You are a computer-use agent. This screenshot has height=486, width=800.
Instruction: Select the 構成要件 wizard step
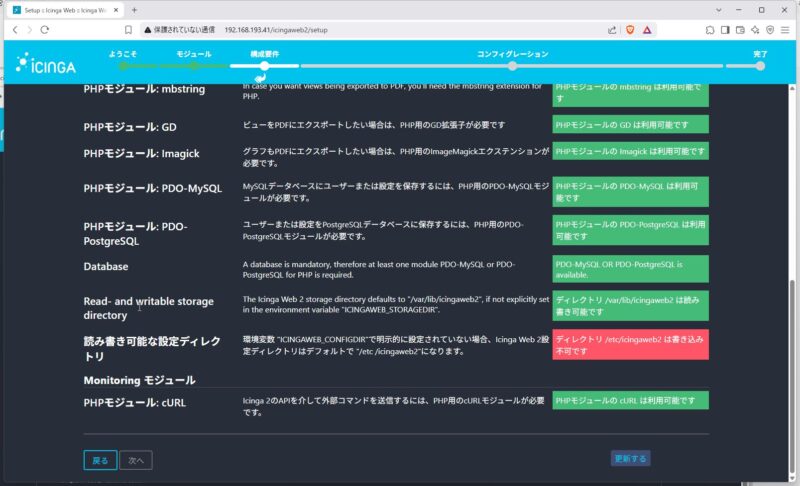(264, 54)
